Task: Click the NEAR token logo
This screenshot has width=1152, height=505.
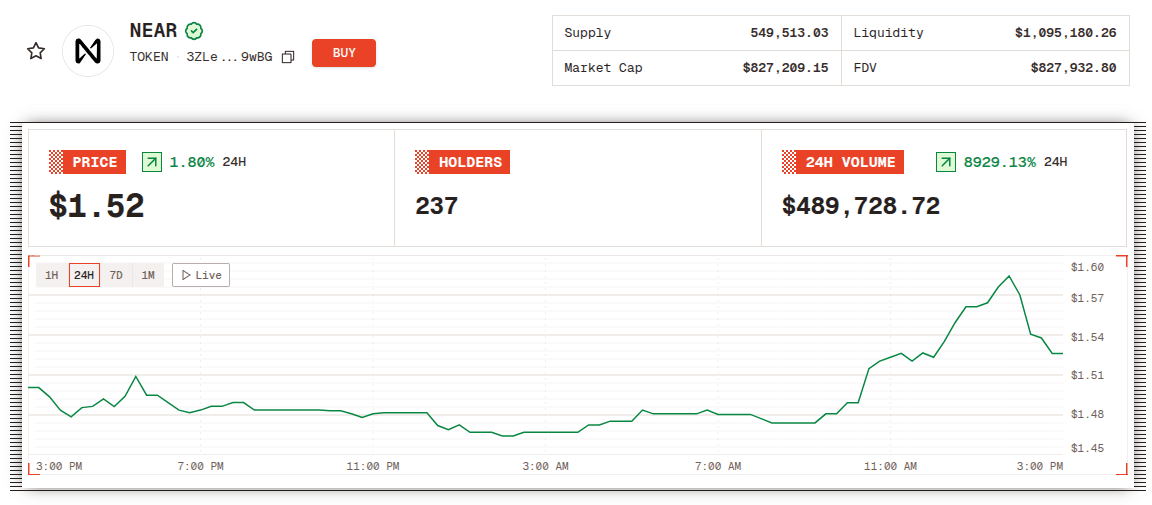Action: [88, 51]
